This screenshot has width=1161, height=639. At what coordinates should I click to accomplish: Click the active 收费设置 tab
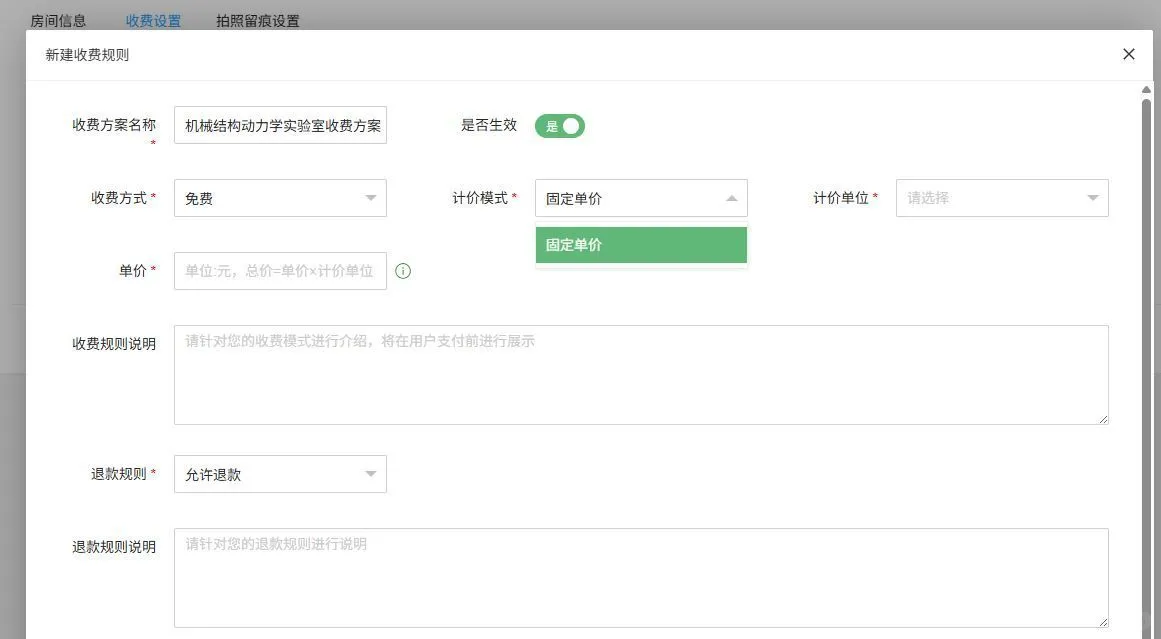[152, 19]
